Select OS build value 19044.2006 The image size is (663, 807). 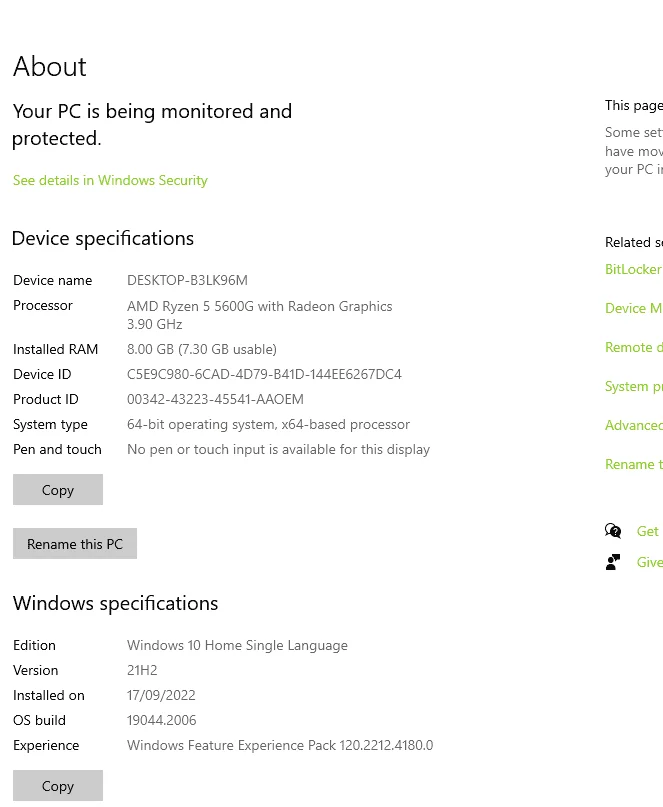click(x=162, y=720)
